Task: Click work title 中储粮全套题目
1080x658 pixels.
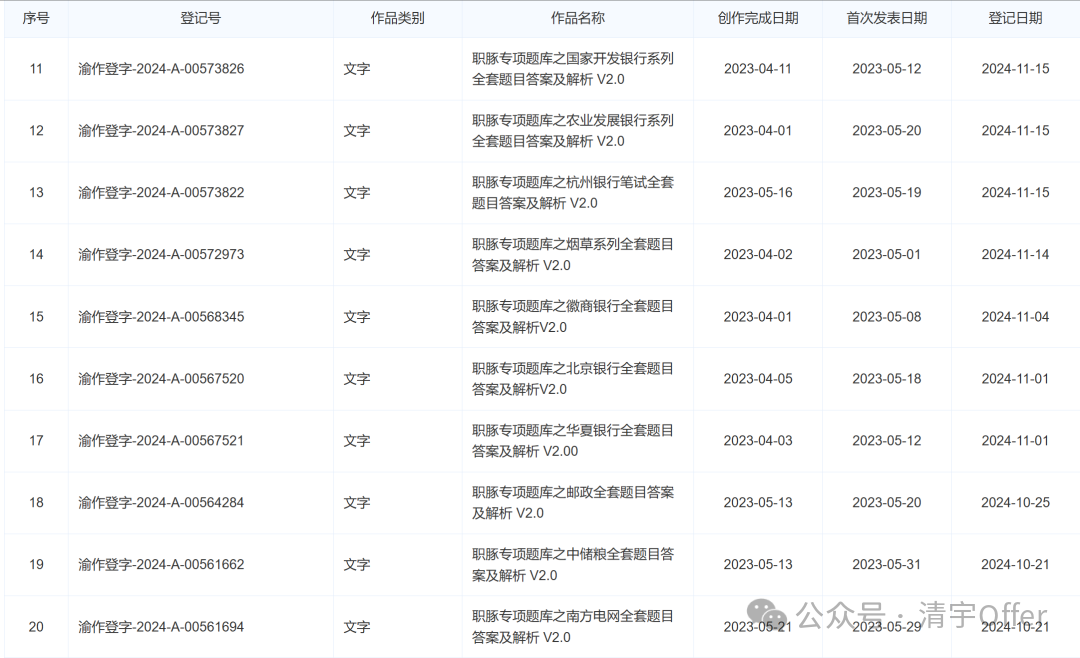Action: click(573, 565)
